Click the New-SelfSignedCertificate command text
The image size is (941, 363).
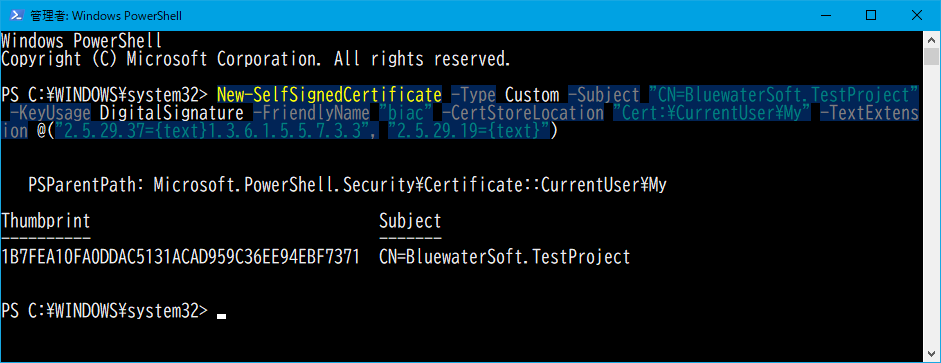click(x=329, y=95)
